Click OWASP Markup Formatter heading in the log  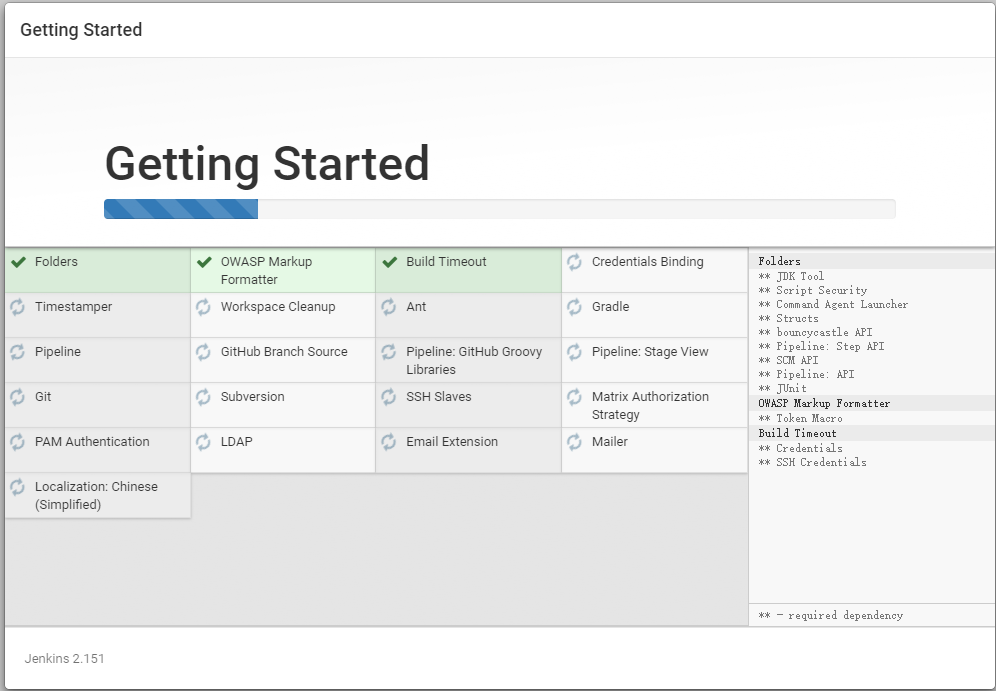click(824, 403)
